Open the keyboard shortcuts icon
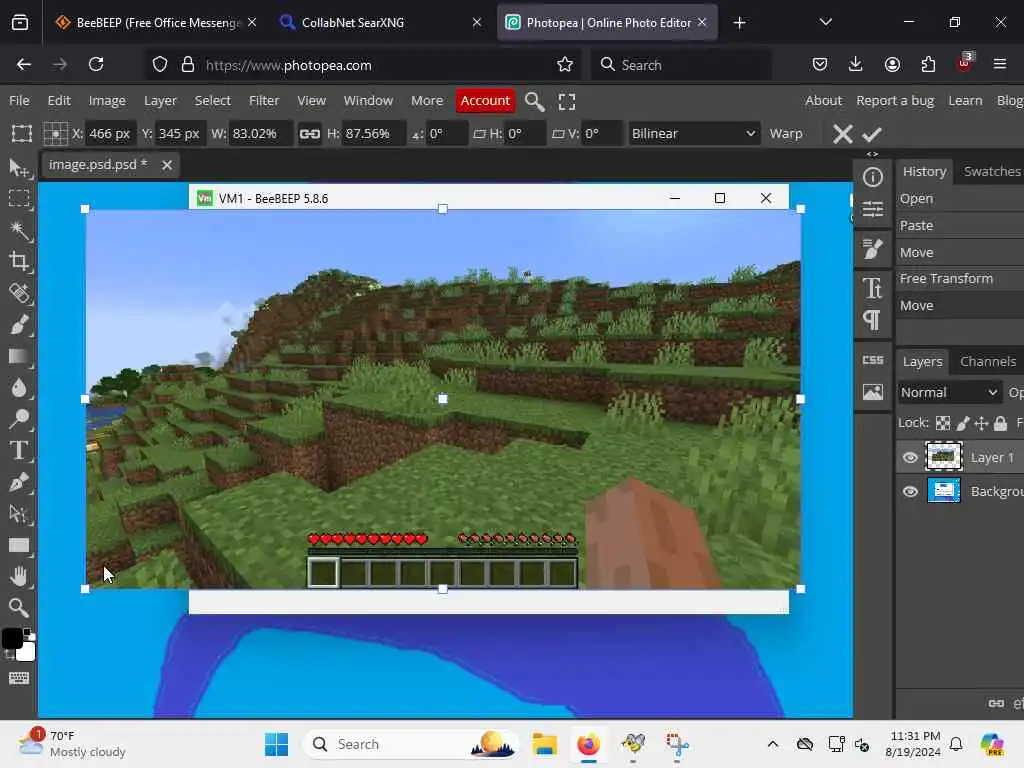 click(x=19, y=678)
